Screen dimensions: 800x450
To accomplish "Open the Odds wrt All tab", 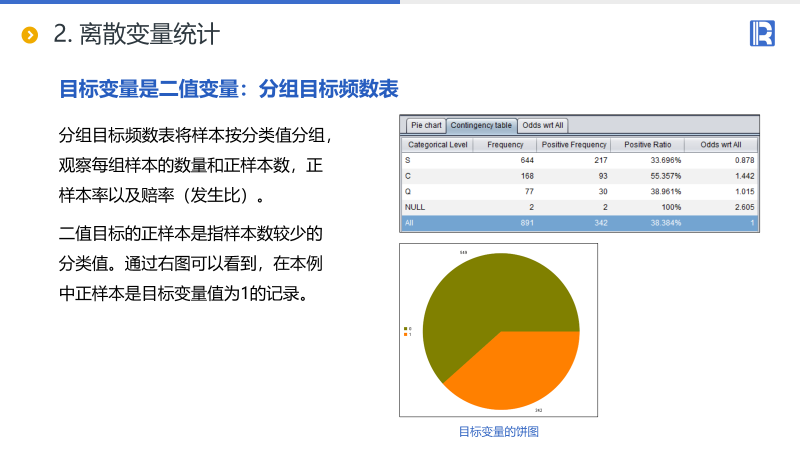I will [543, 125].
